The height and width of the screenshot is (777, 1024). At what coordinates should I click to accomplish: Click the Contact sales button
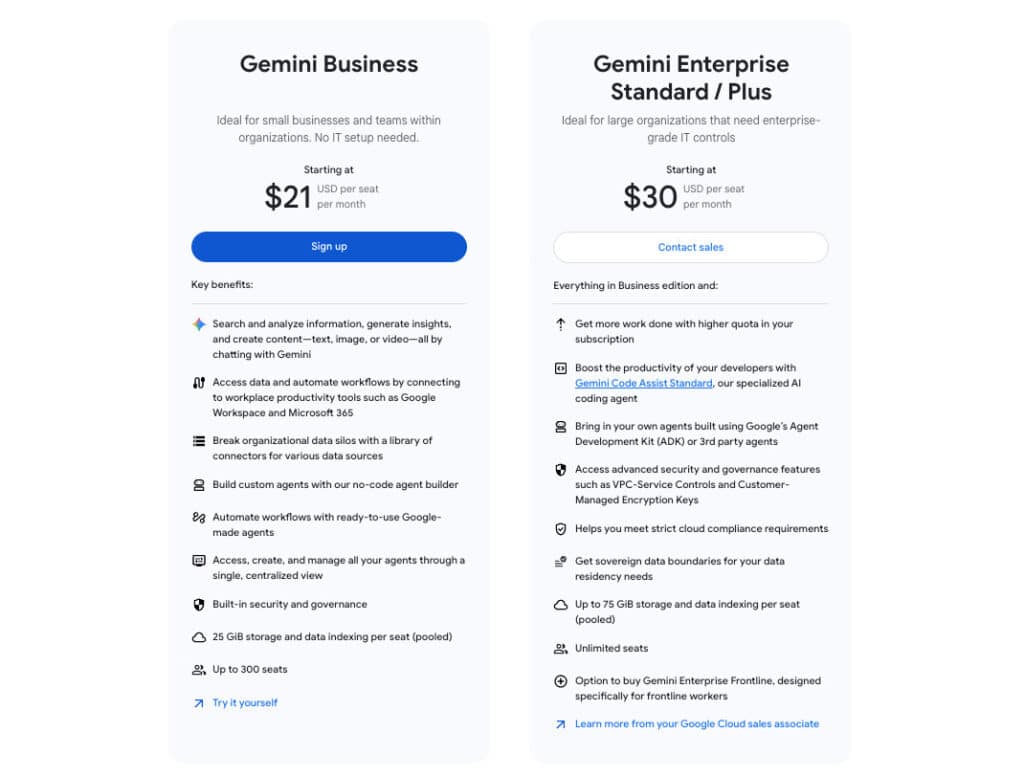tap(690, 247)
